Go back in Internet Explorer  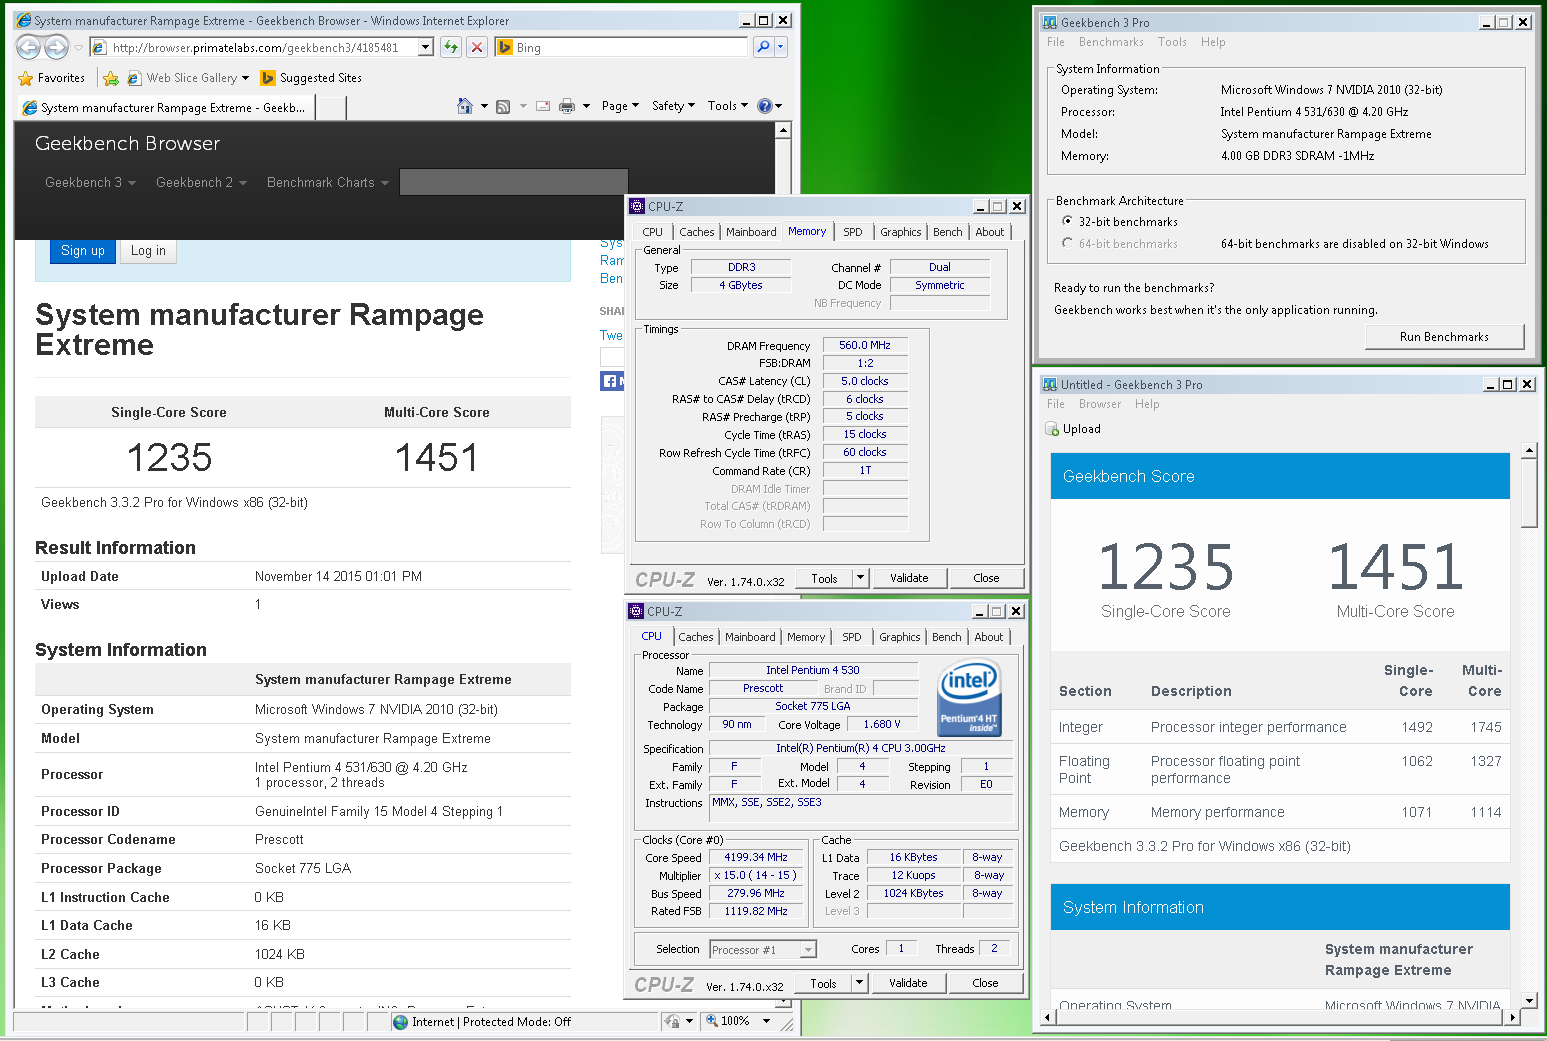[x=28, y=47]
